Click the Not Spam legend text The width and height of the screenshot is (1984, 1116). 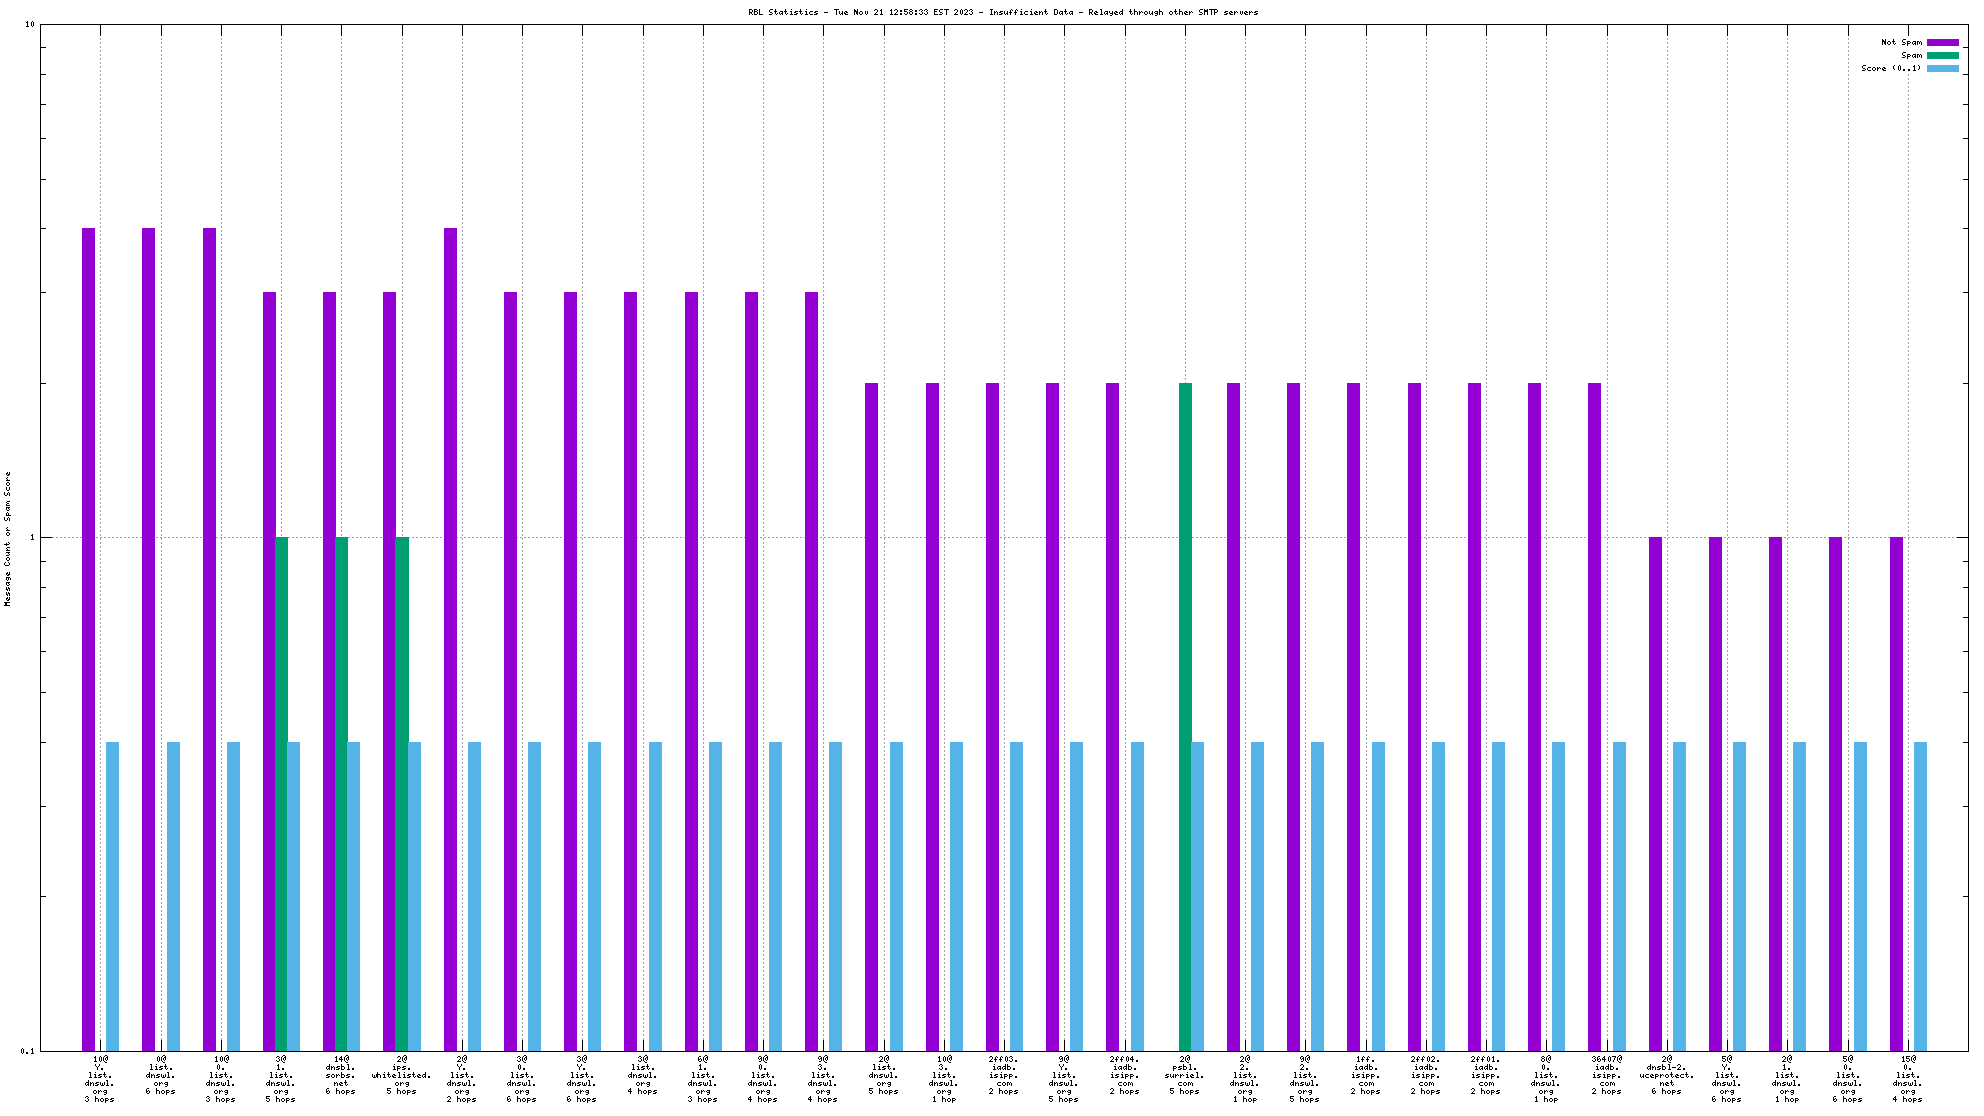(x=1901, y=42)
